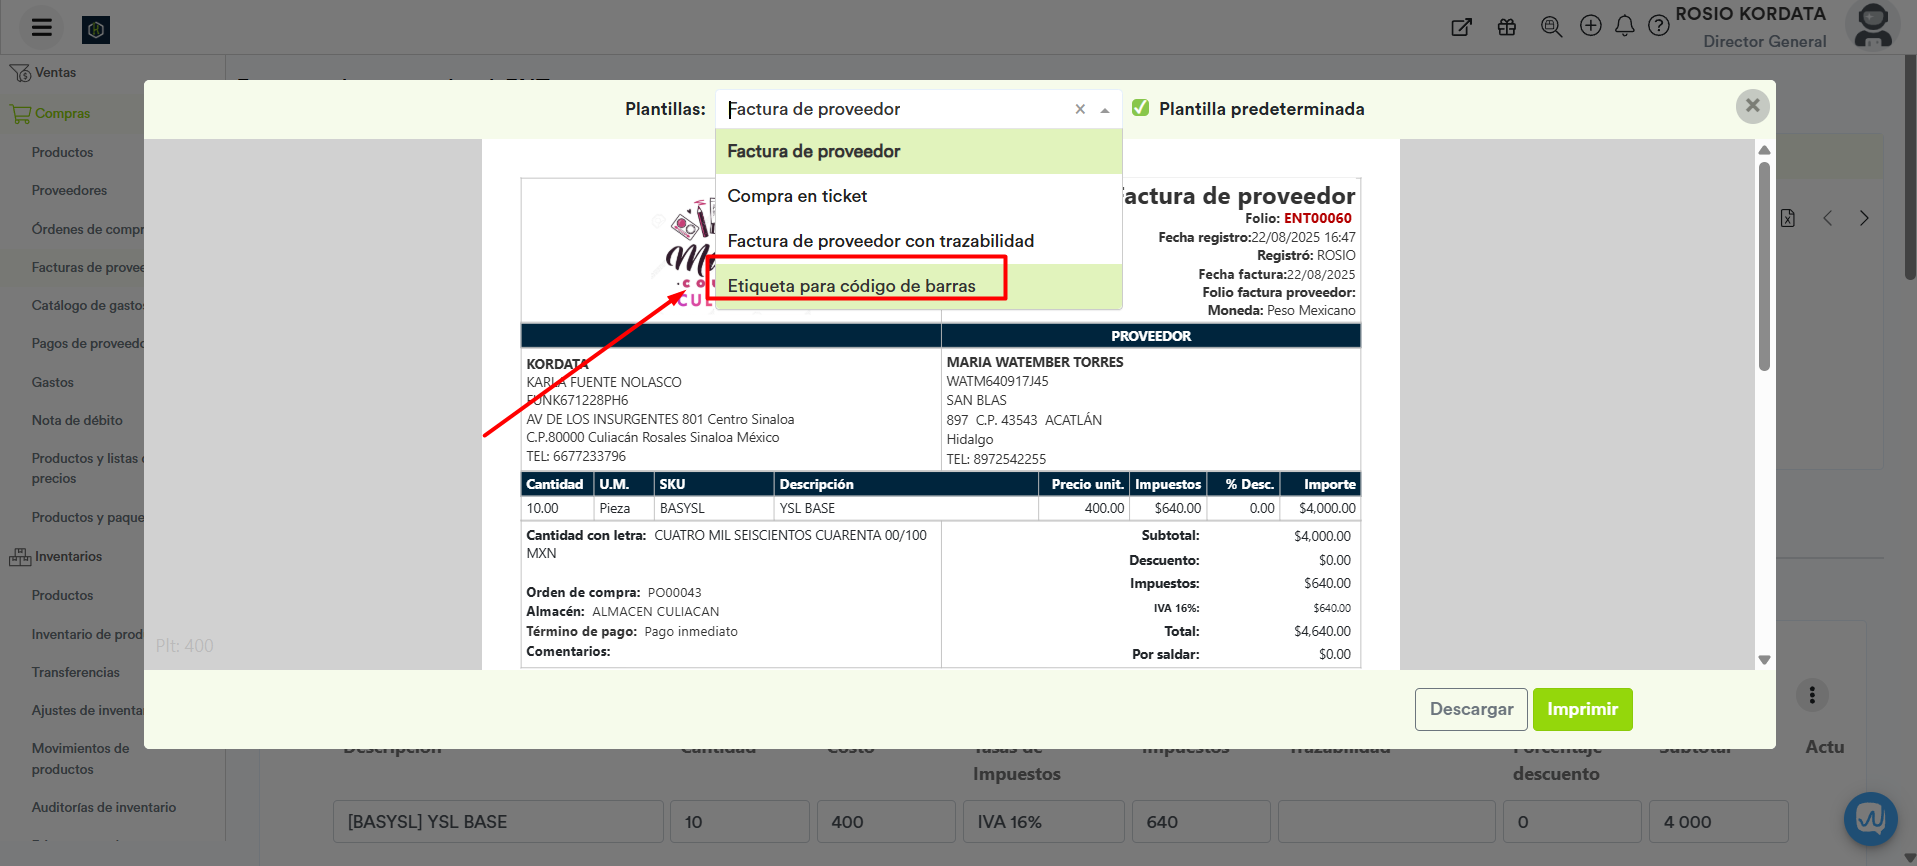Screen dimensions: 1917x866
Task: Open the notifications bell
Action: tap(1625, 26)
